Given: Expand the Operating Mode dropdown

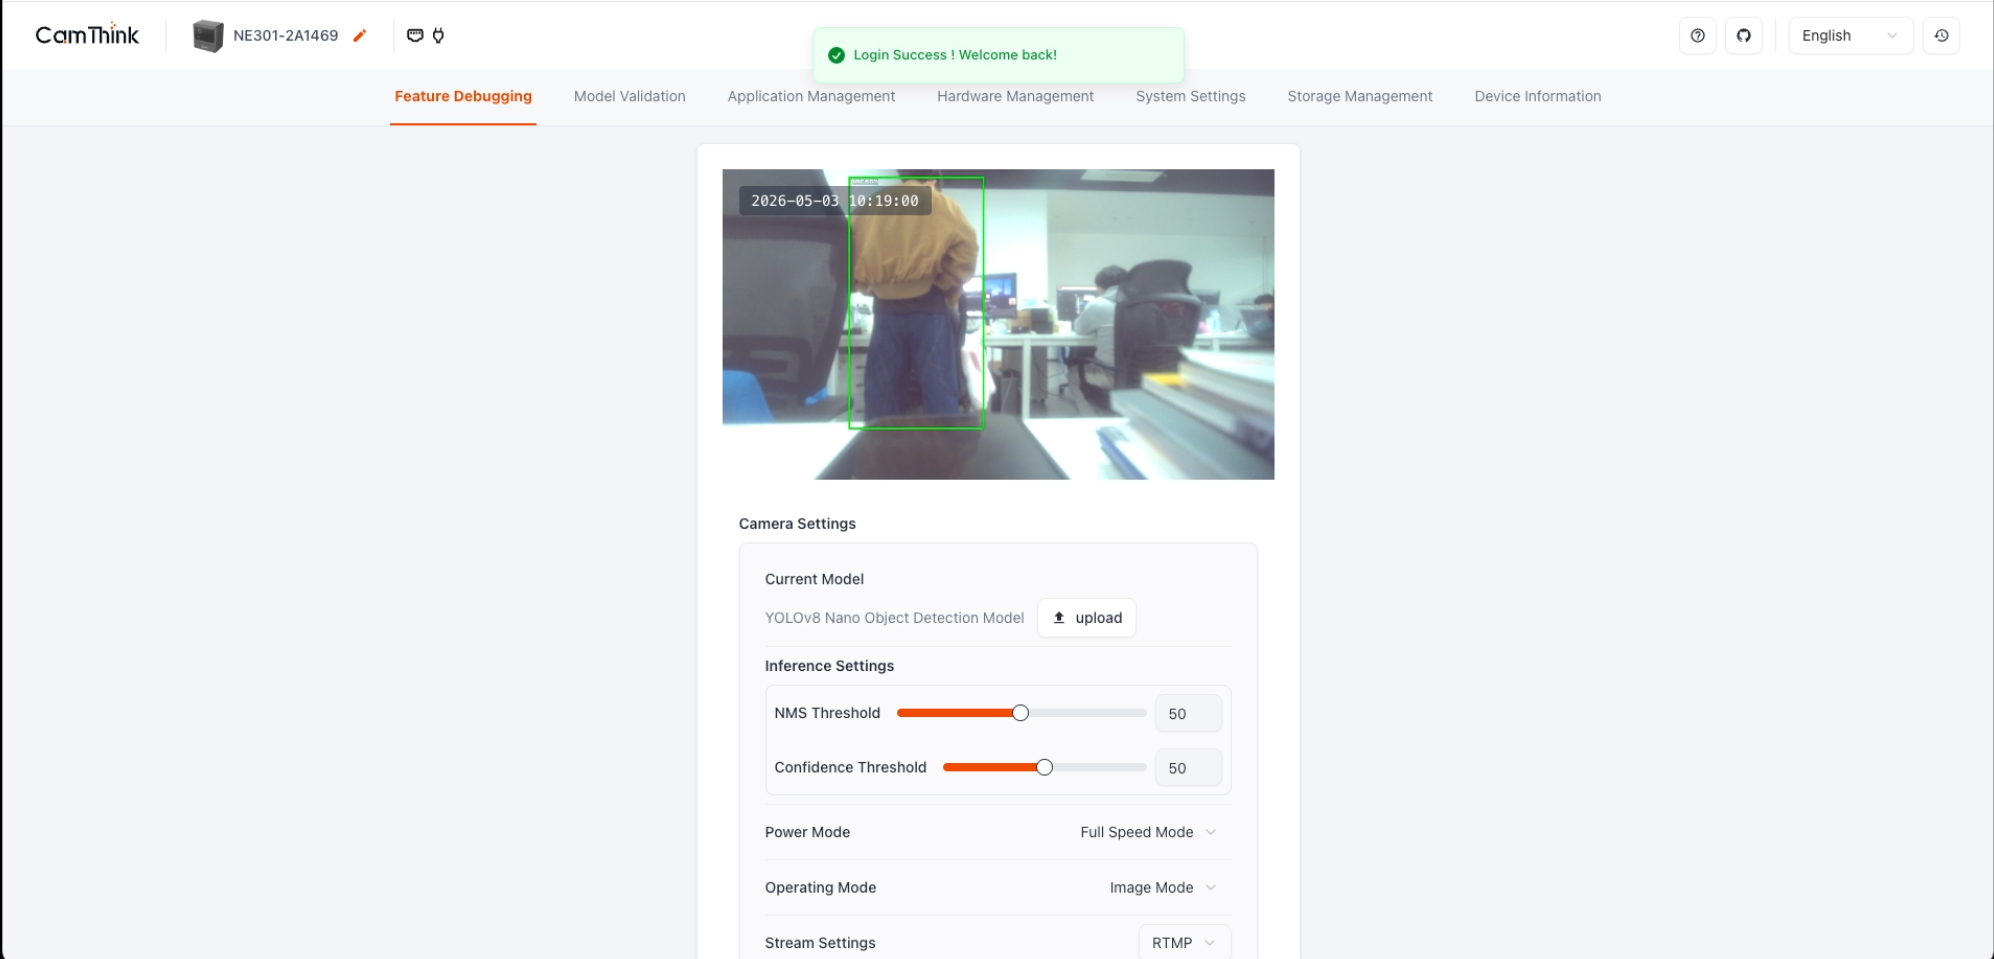Looking at the screenshot, I should click(x=1162, y=887).
